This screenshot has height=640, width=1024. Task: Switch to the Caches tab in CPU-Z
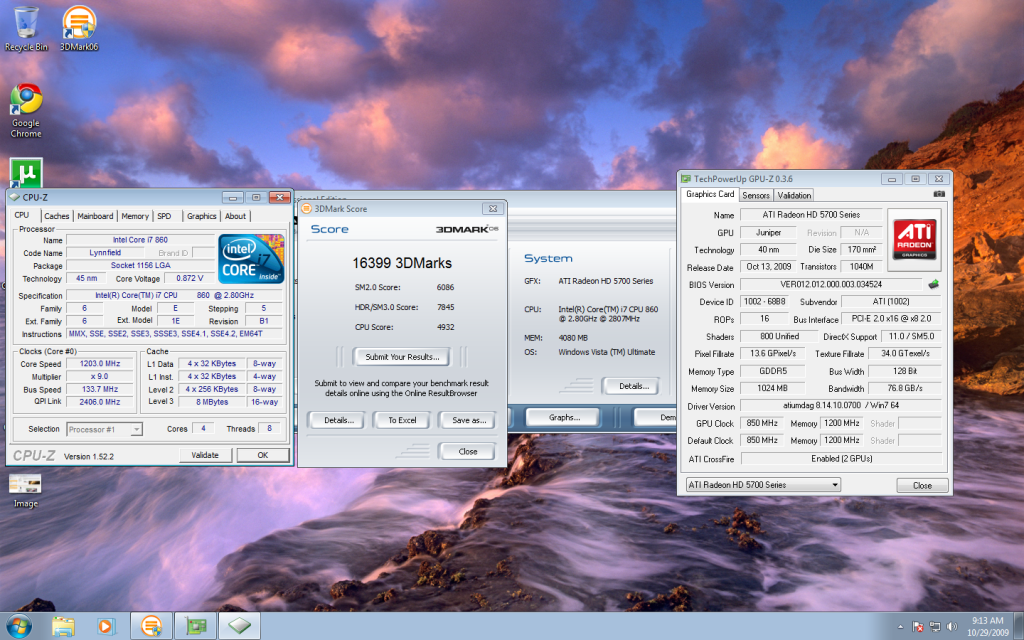(x=56, y=216)
